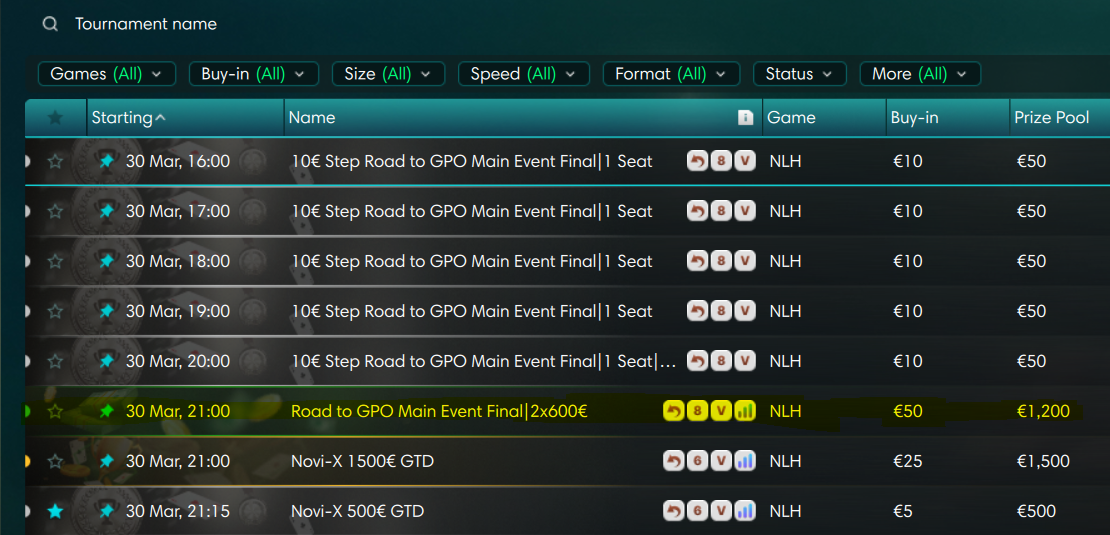The width and height of the screenshot is (1110, 535).
Task: Click the 8-max icon on the 19:00 tournament
Action: point(721,311)
